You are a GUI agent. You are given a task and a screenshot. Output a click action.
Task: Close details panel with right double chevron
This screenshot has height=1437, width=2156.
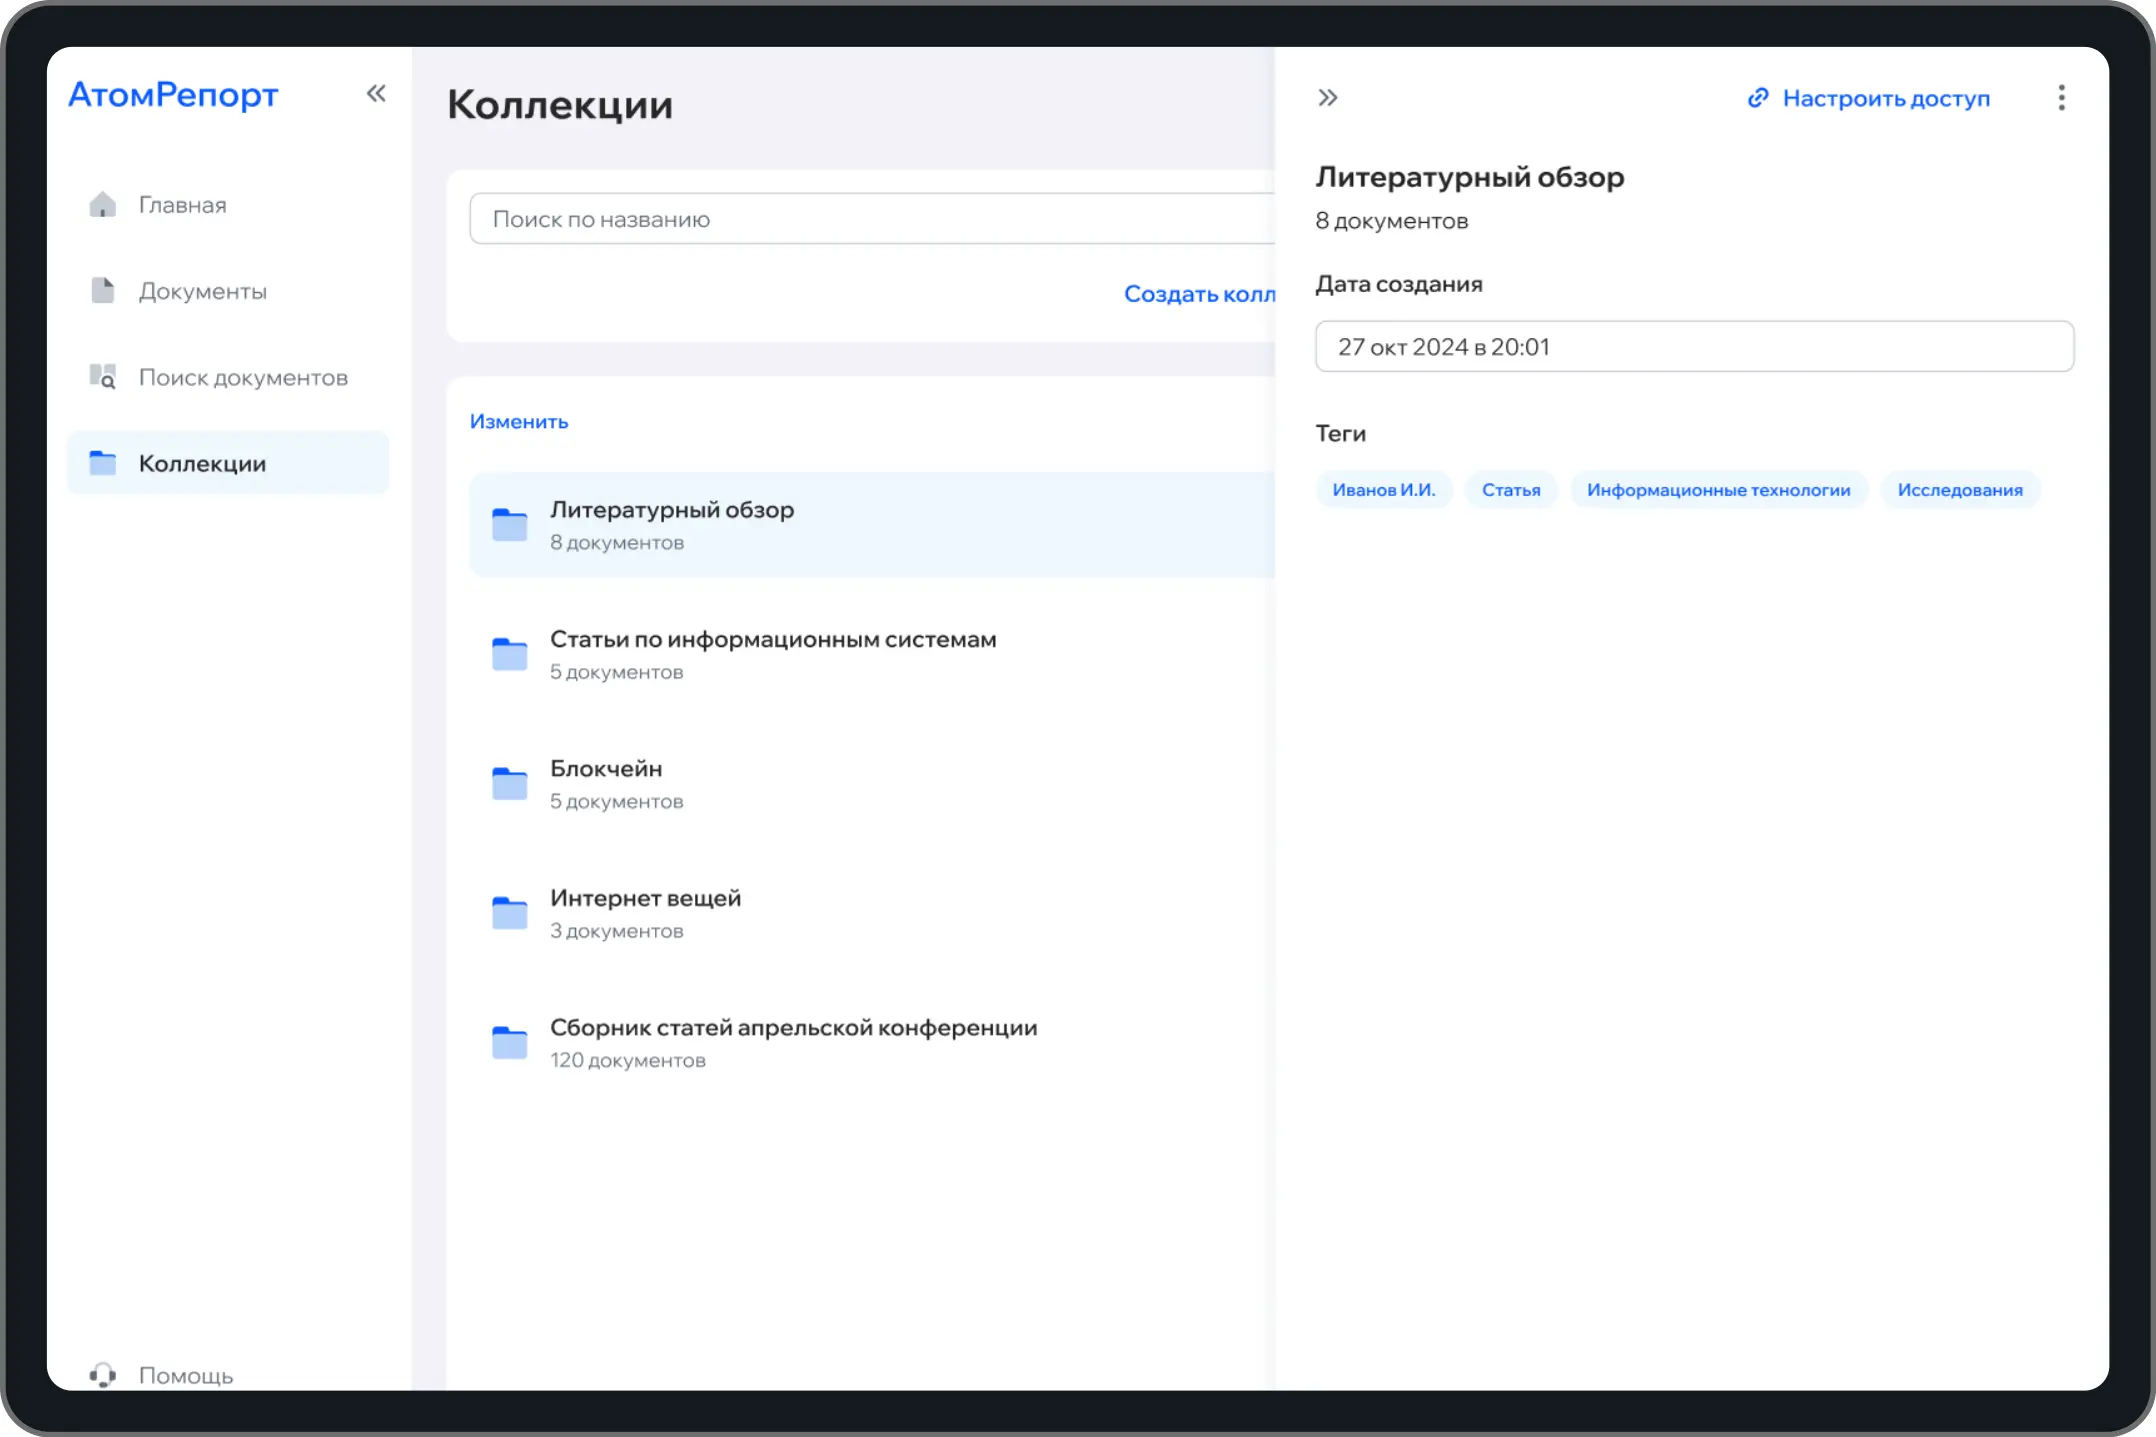coord(1327,98)
